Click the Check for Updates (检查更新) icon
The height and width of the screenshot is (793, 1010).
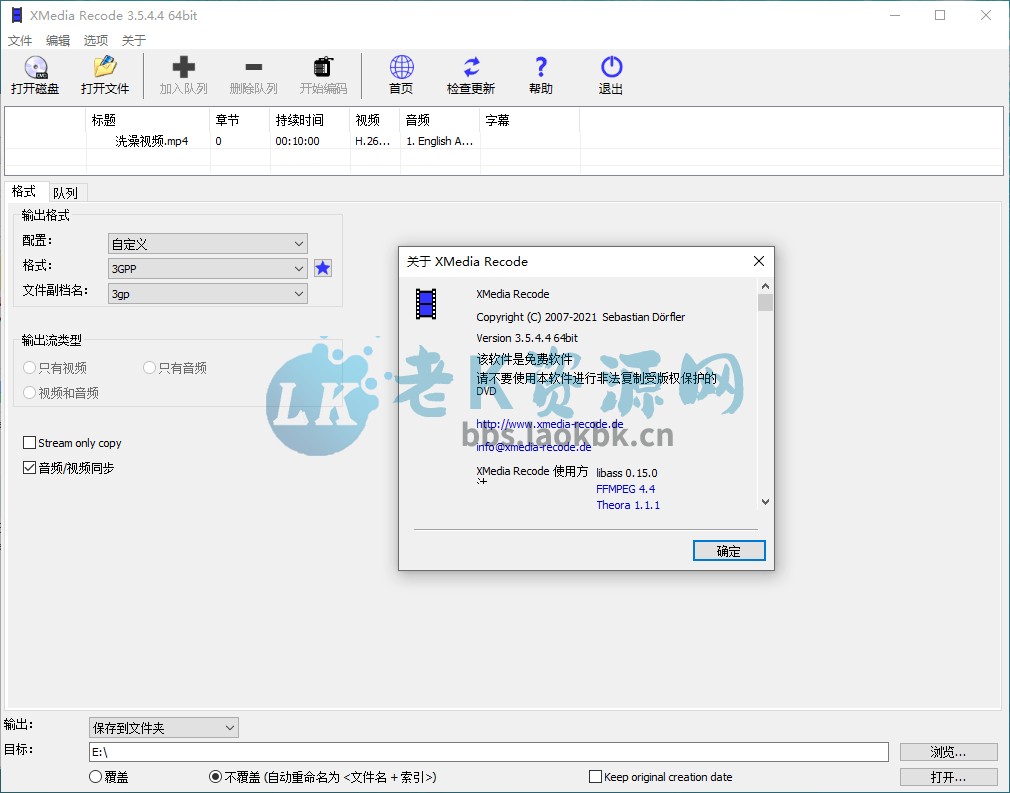(471, 67)
